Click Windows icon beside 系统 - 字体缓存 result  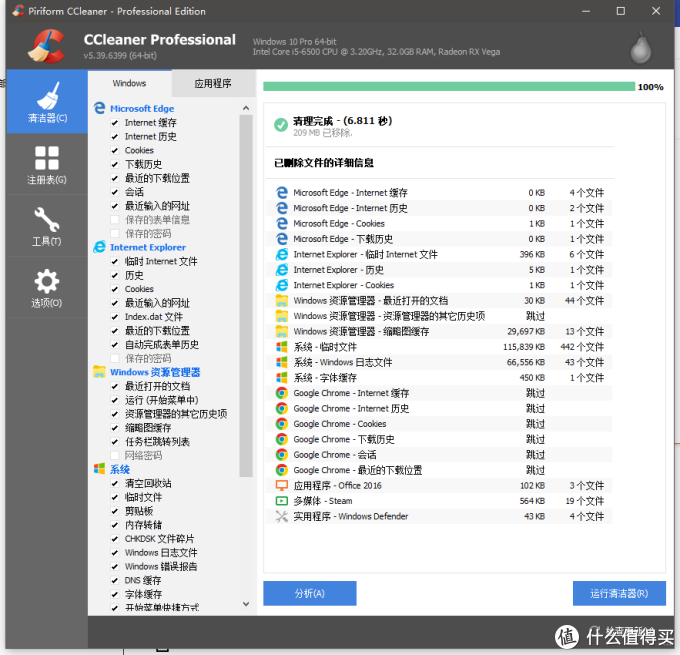click(x=282, y=378)
